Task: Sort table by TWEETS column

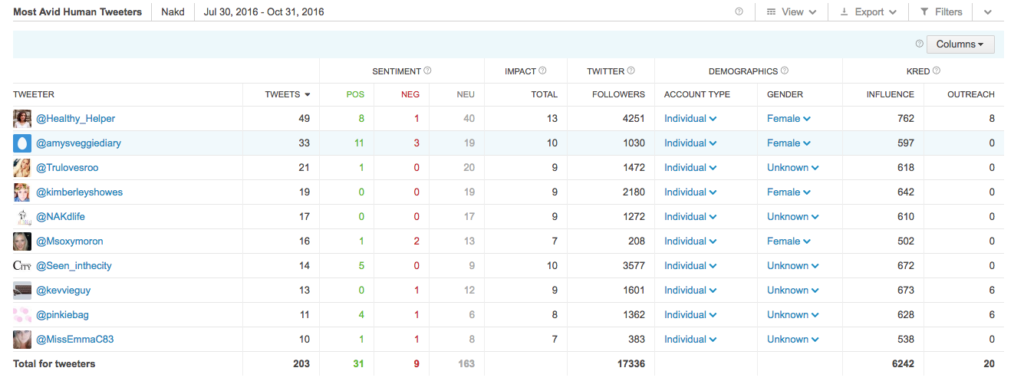Action: click(x=287, y=94)
